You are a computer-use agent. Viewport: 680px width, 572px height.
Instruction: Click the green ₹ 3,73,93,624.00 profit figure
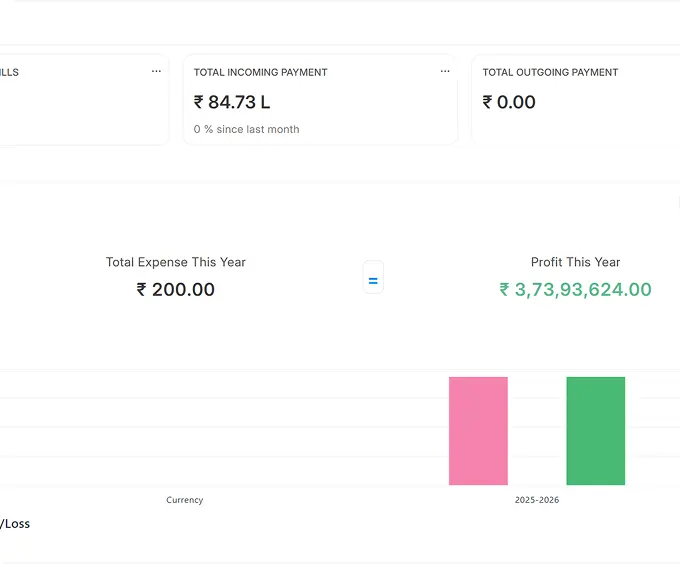point(575,290)
